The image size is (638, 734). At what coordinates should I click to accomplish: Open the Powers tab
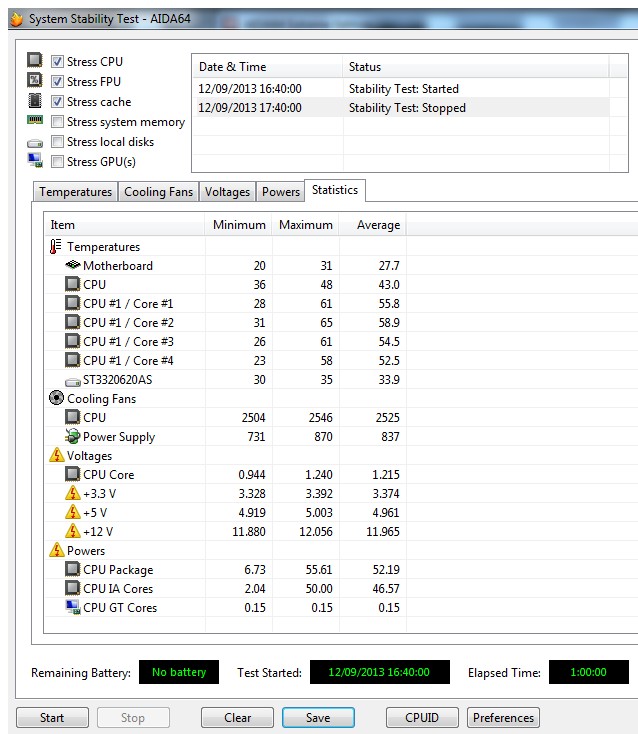click(280, 192)
